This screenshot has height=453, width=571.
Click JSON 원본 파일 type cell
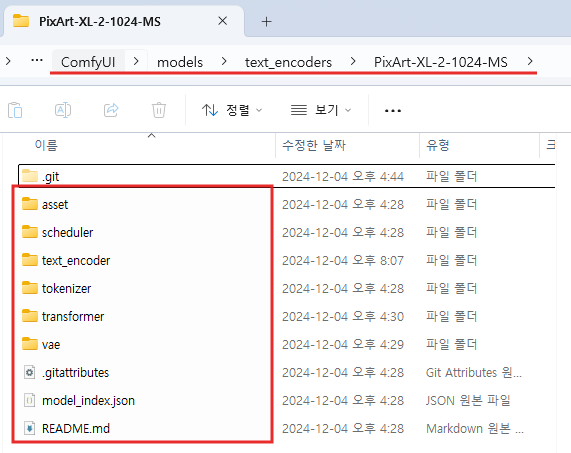[x=468, y=401]
